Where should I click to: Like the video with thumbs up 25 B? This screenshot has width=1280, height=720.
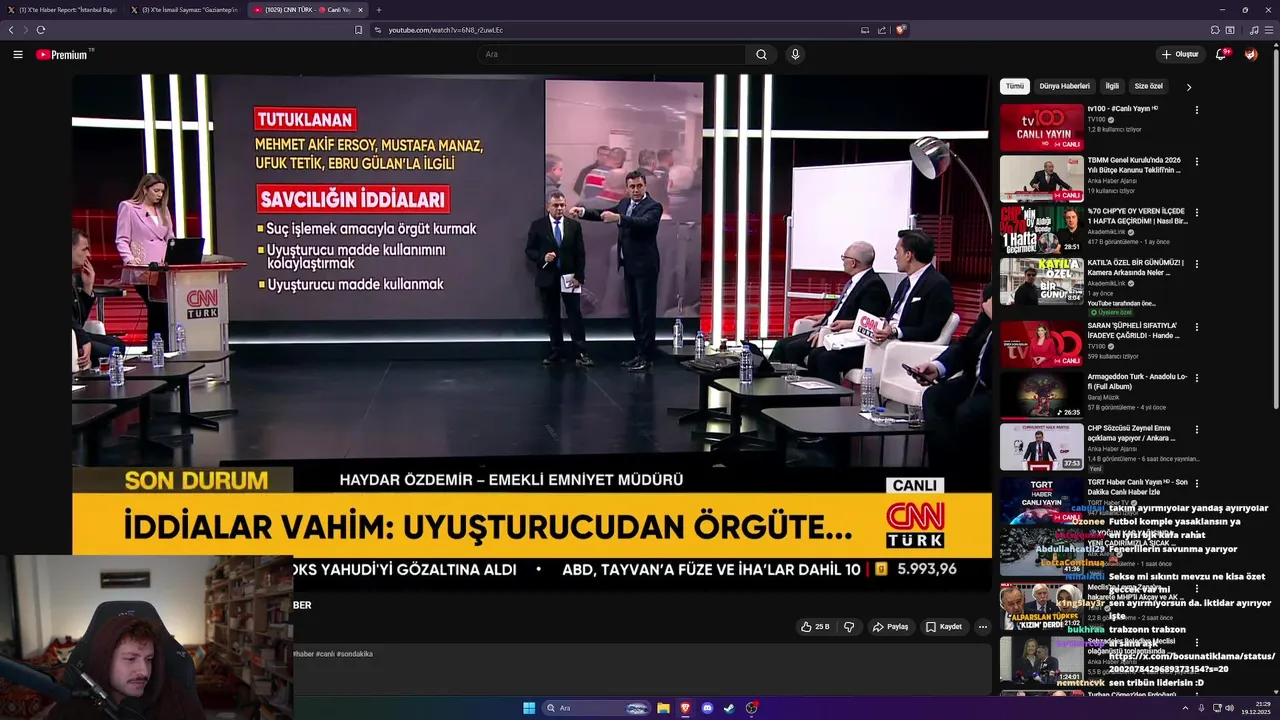815,627
